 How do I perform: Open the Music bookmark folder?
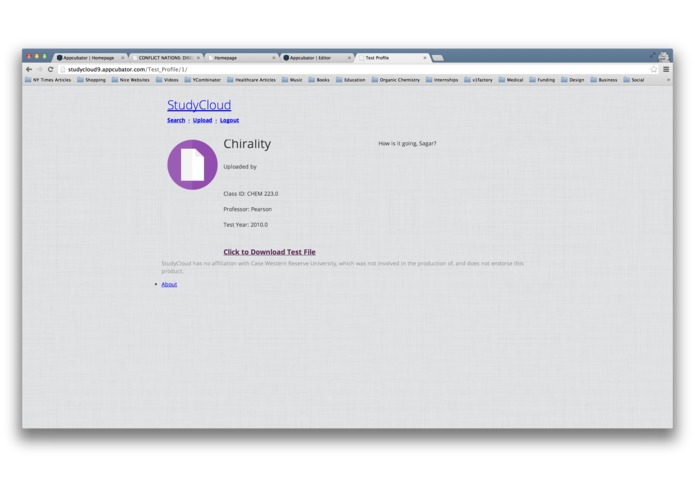[292, 80]
